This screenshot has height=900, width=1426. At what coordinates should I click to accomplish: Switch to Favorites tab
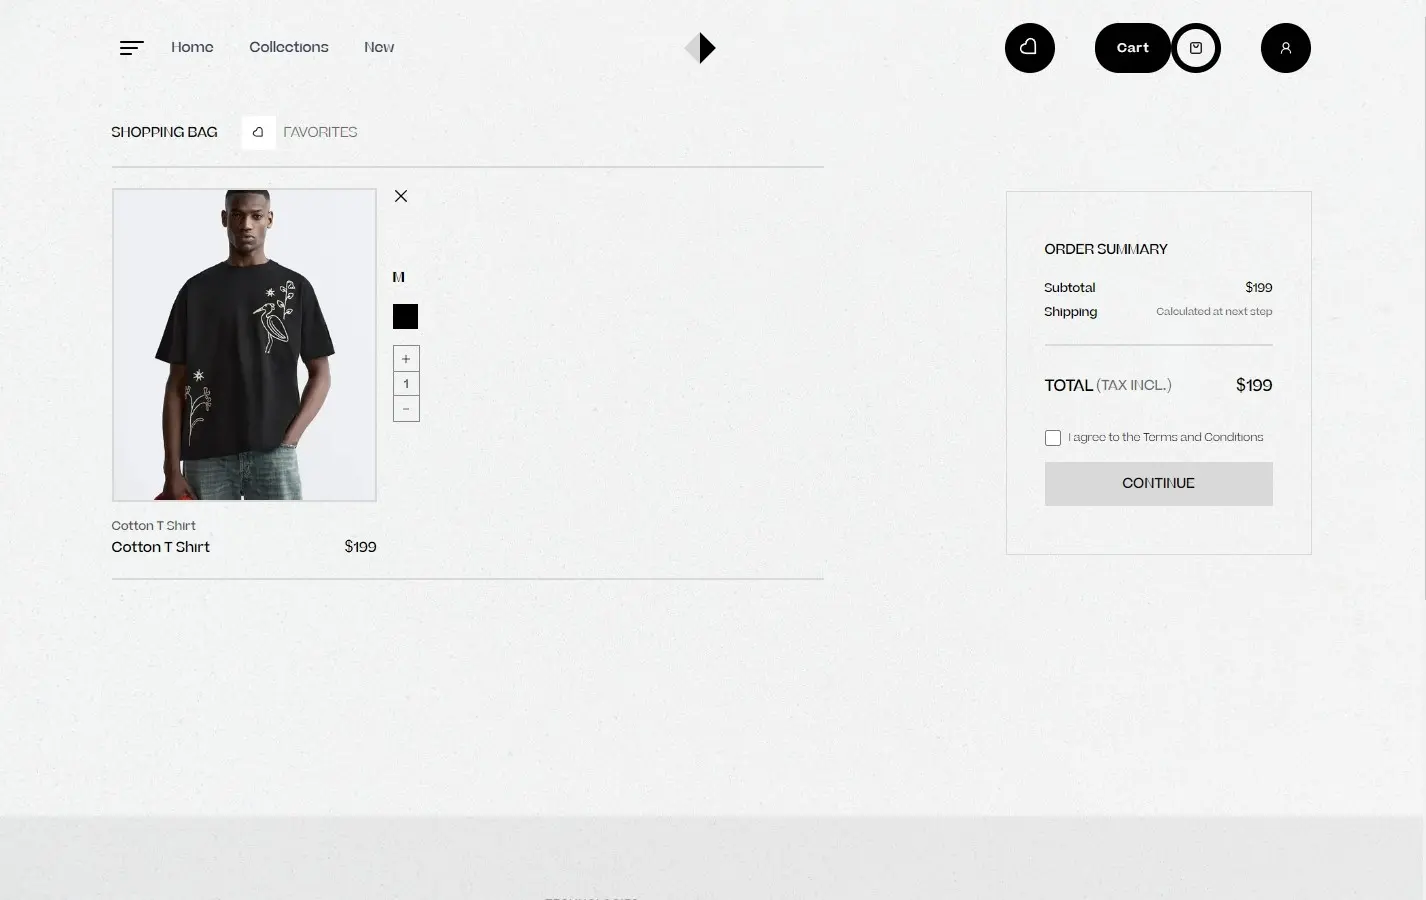(320, 132)
